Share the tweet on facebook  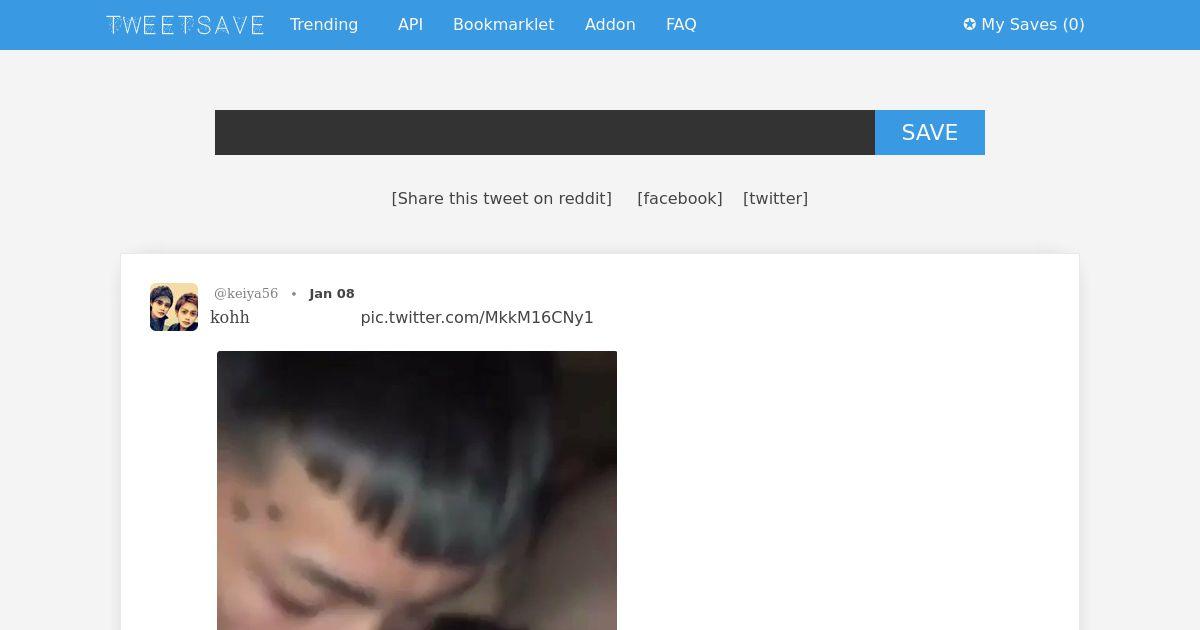click(x=680, y=198)
